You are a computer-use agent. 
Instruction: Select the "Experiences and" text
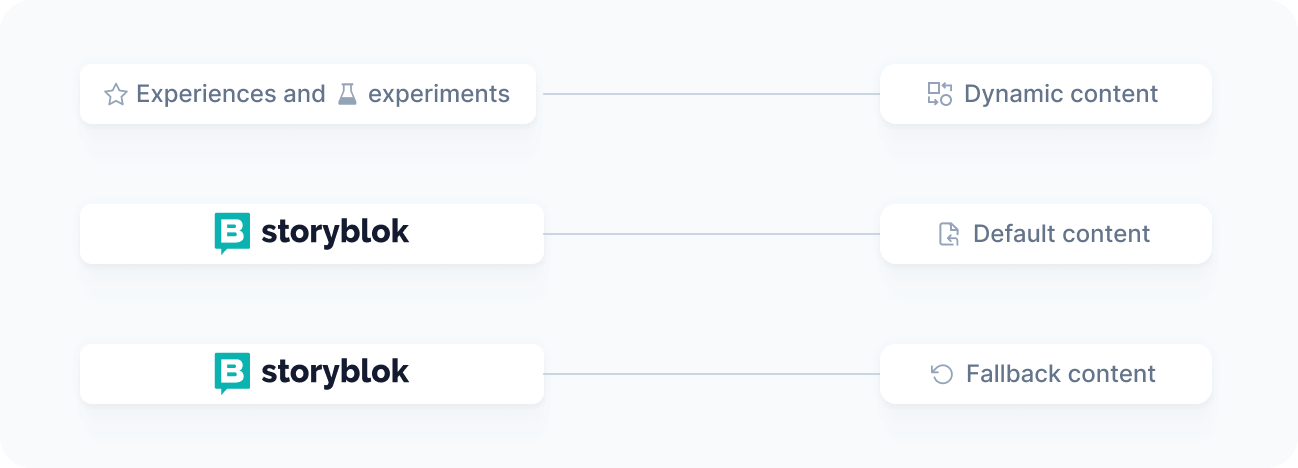pos(230,94)
